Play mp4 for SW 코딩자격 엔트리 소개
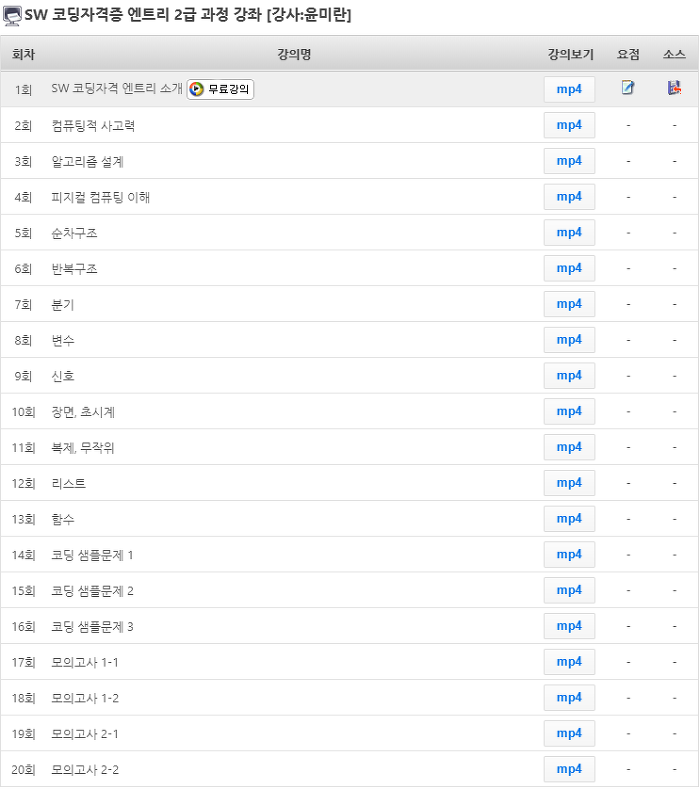The image size is (700, 789). pos(569,90)
